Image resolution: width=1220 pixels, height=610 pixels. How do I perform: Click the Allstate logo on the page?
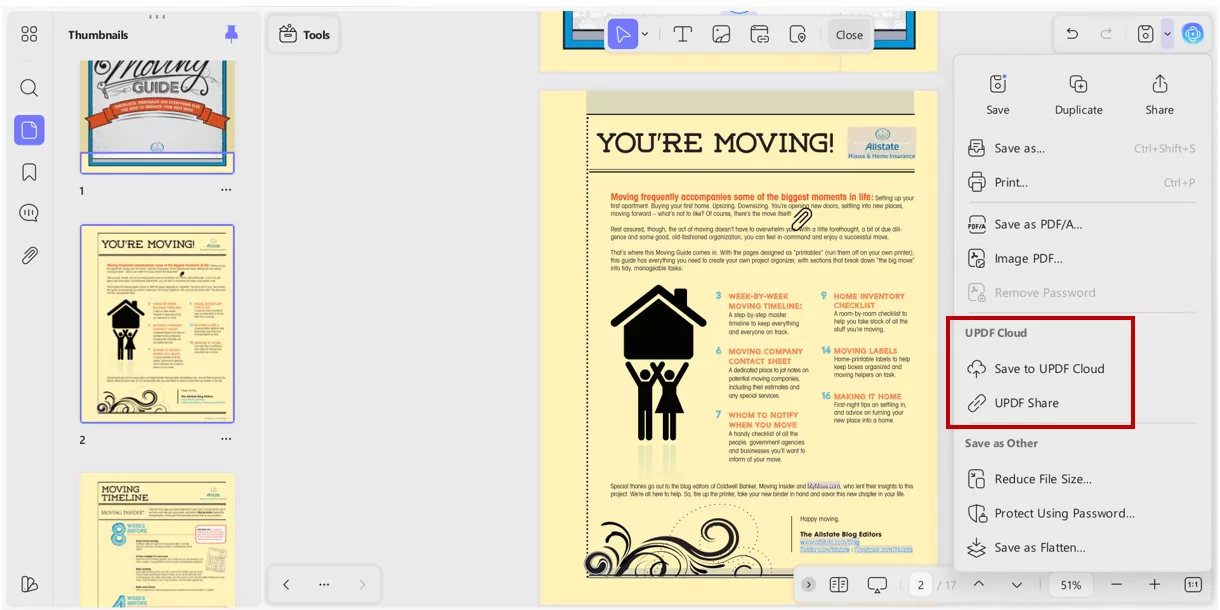(881, 144)
